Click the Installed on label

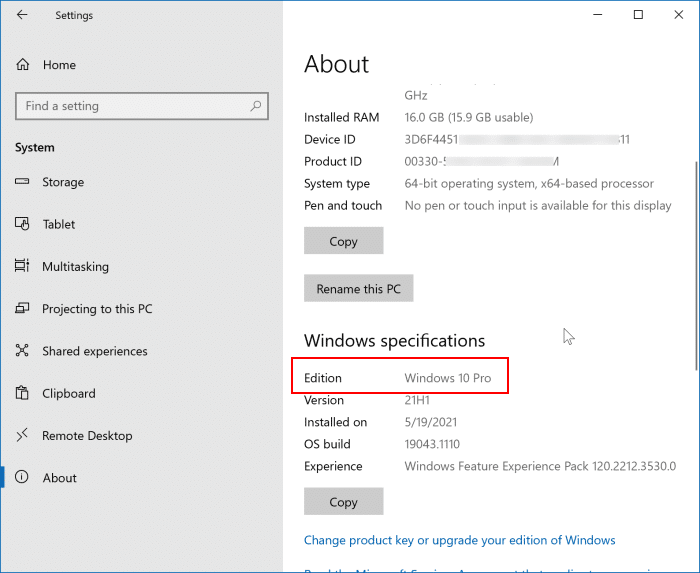coord(335,422)
